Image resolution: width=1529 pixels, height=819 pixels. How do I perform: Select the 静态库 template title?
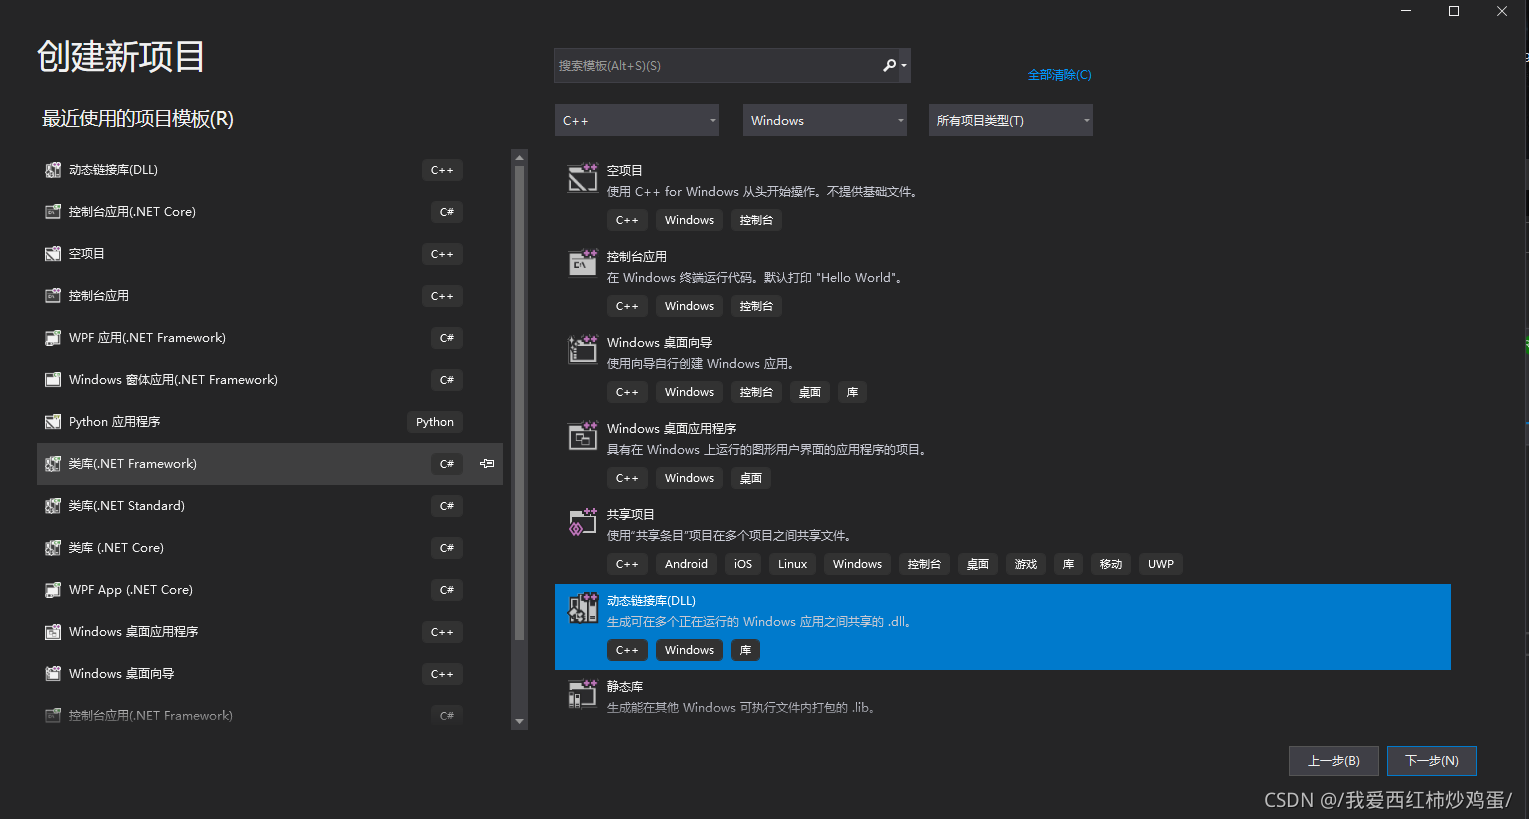point(625,687)
